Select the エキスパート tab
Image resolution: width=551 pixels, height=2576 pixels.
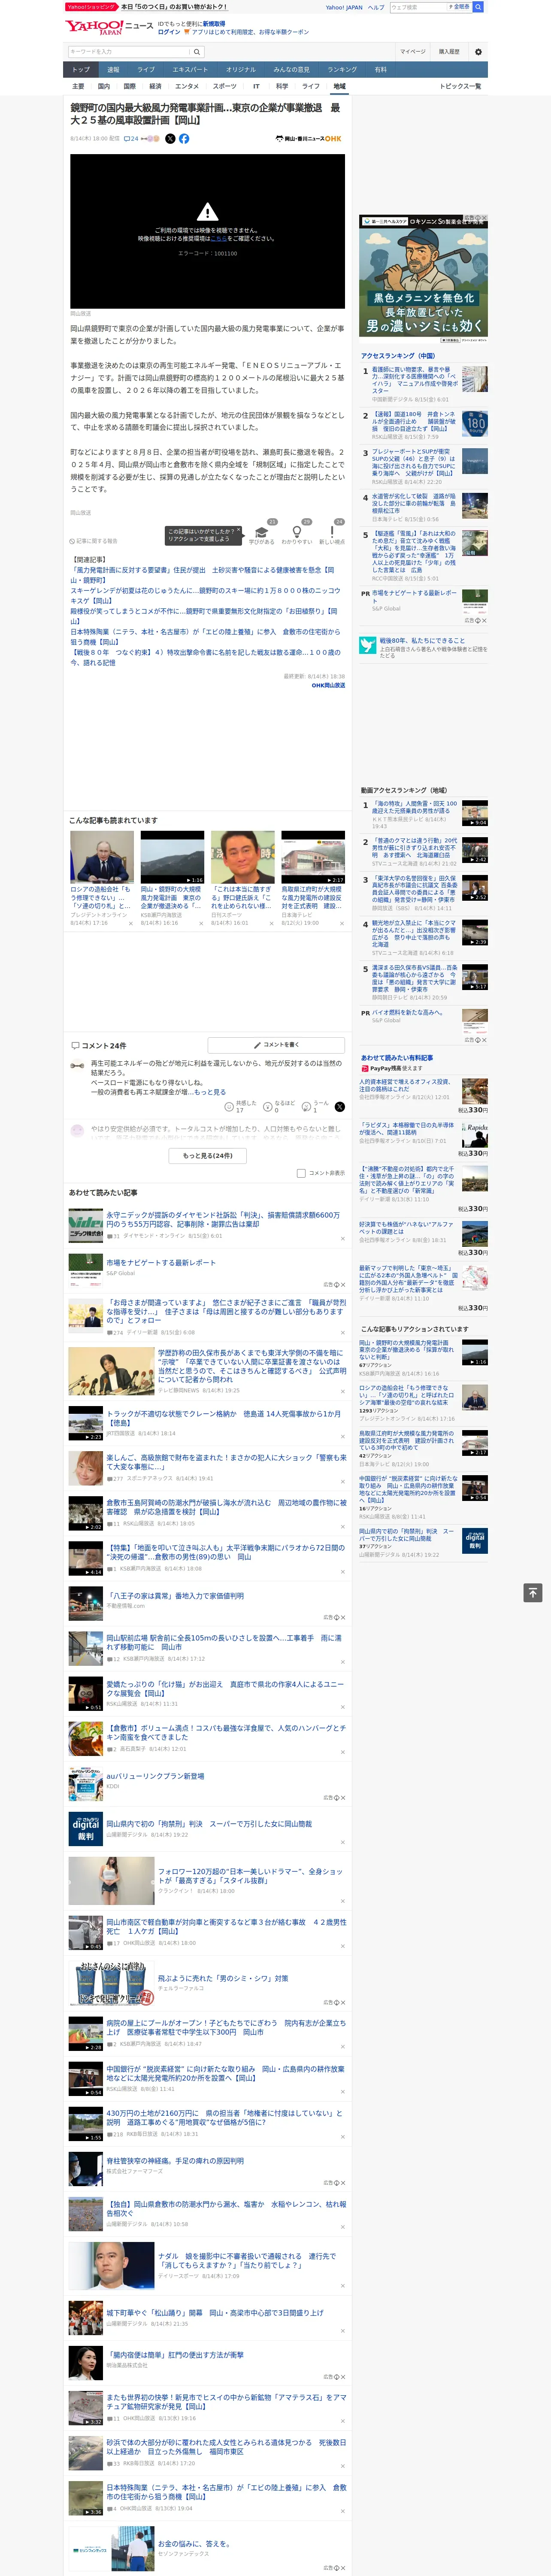pos(190,70)
